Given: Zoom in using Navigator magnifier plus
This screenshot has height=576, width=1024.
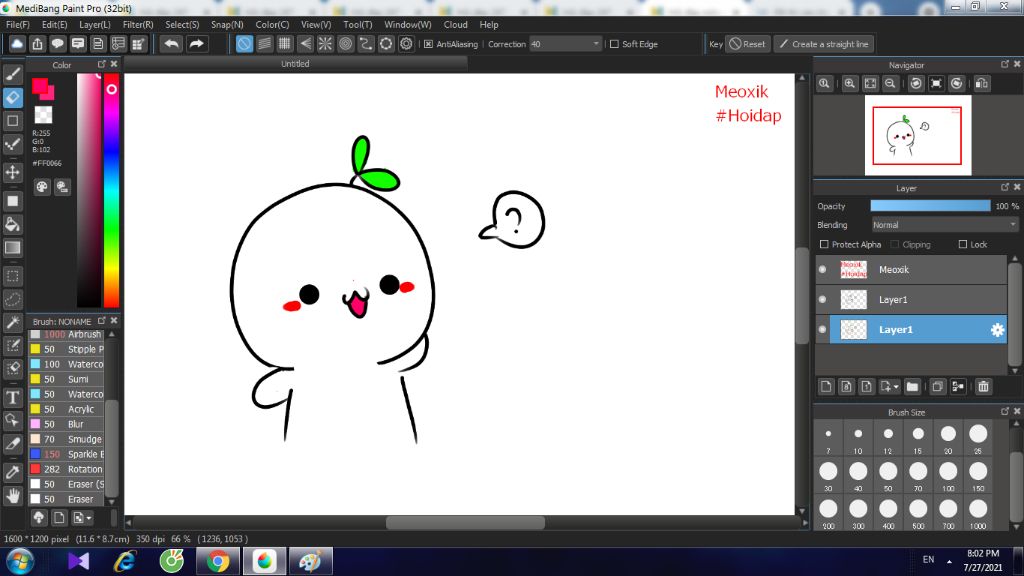Looking at the screenshot, I should coord(850,84).
